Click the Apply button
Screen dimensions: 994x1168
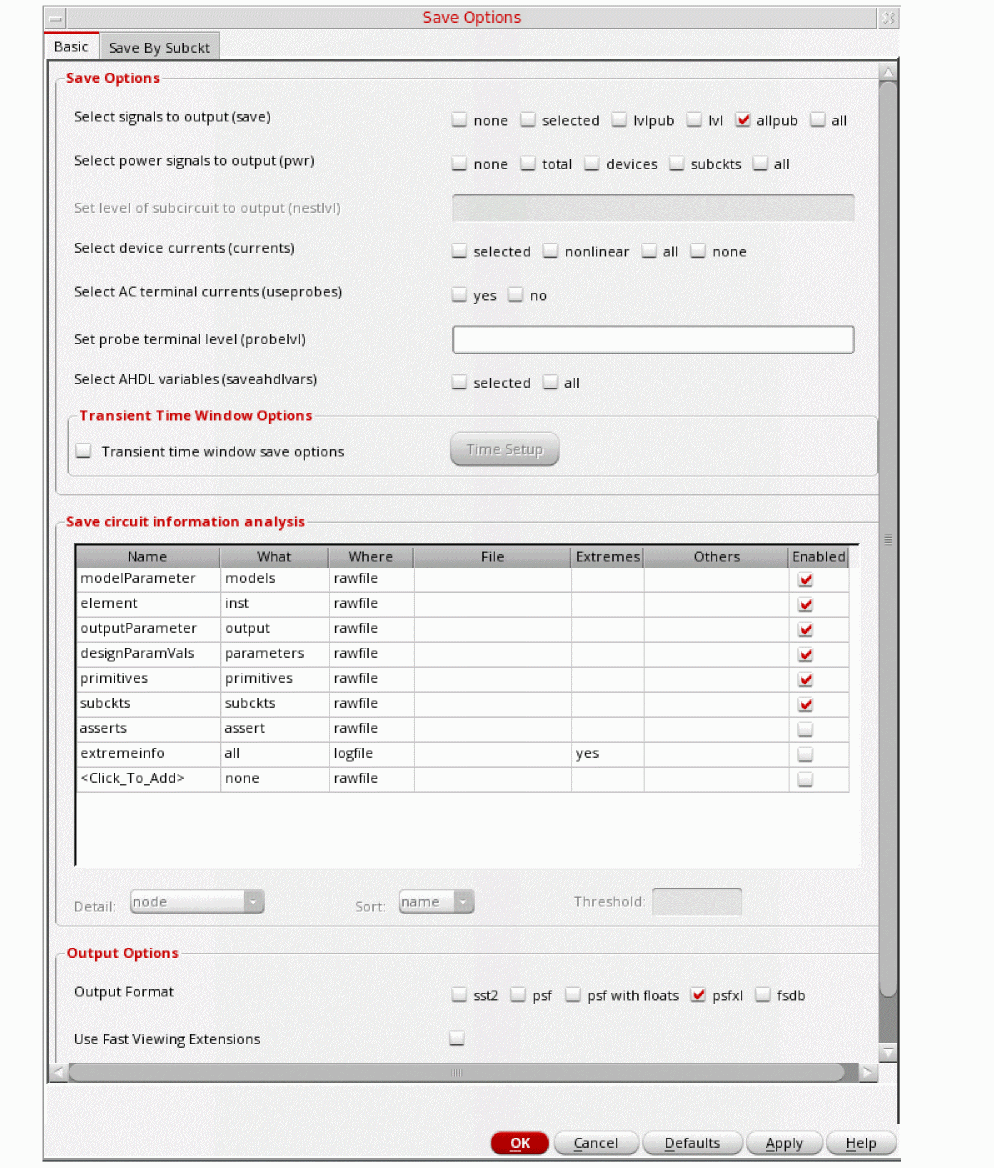click(x=784, y=1143)
